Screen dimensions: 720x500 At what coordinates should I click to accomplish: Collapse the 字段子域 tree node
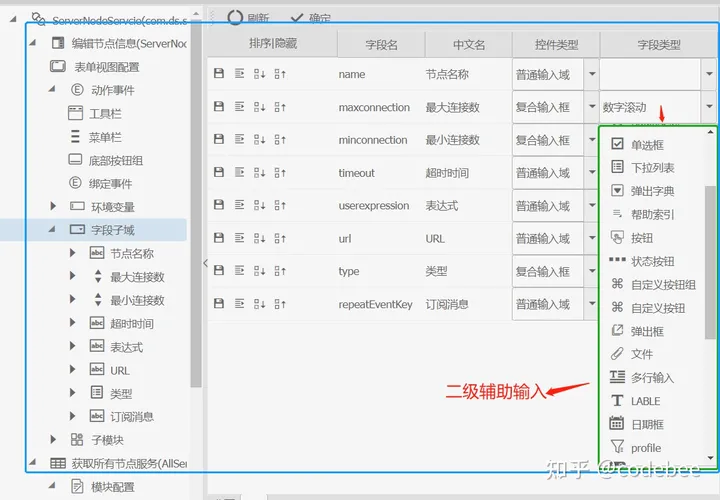click(x=54, y=230)
